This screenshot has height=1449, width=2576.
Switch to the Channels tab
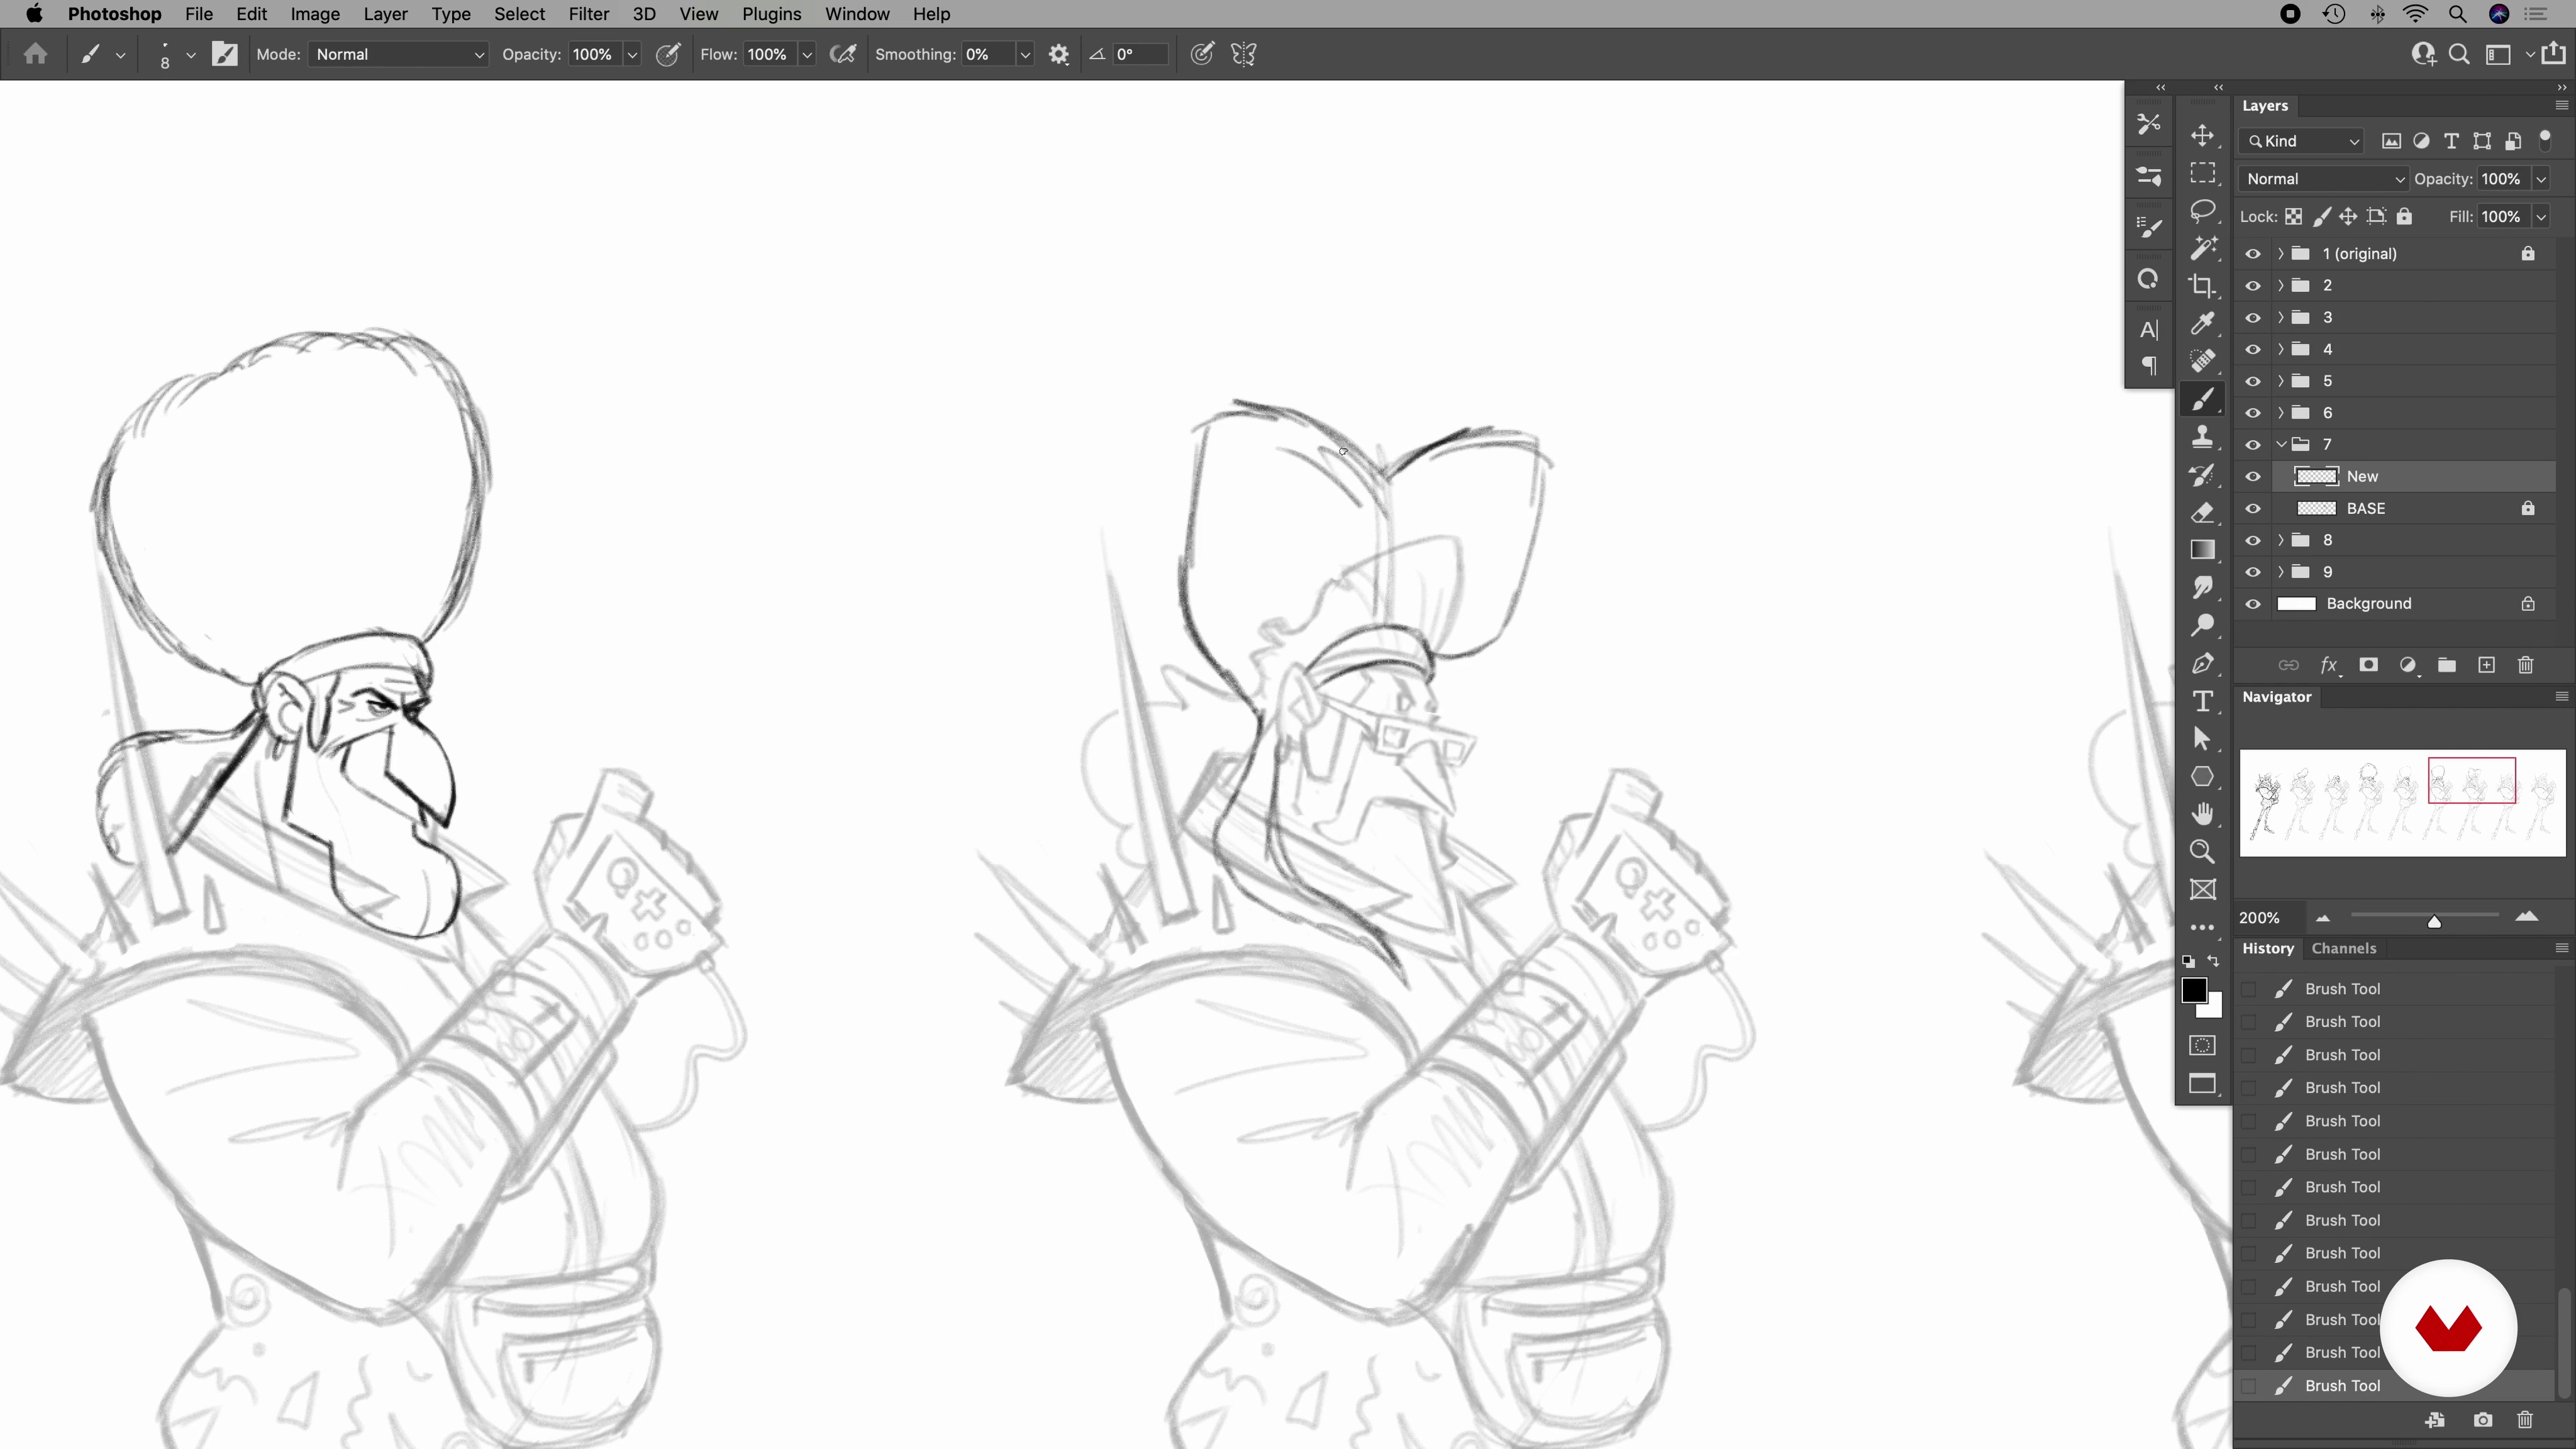tap(2343, 948)
